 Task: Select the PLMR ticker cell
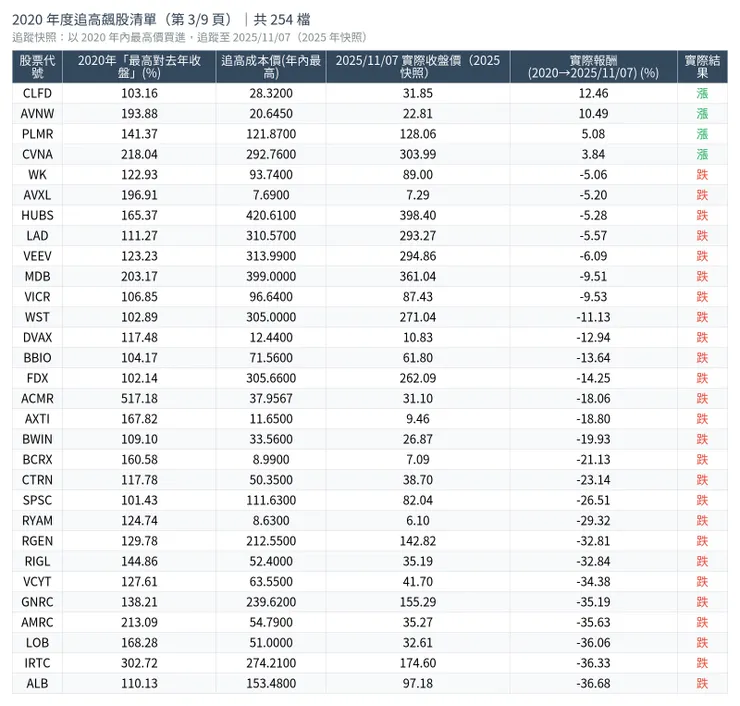click(37, 134)
